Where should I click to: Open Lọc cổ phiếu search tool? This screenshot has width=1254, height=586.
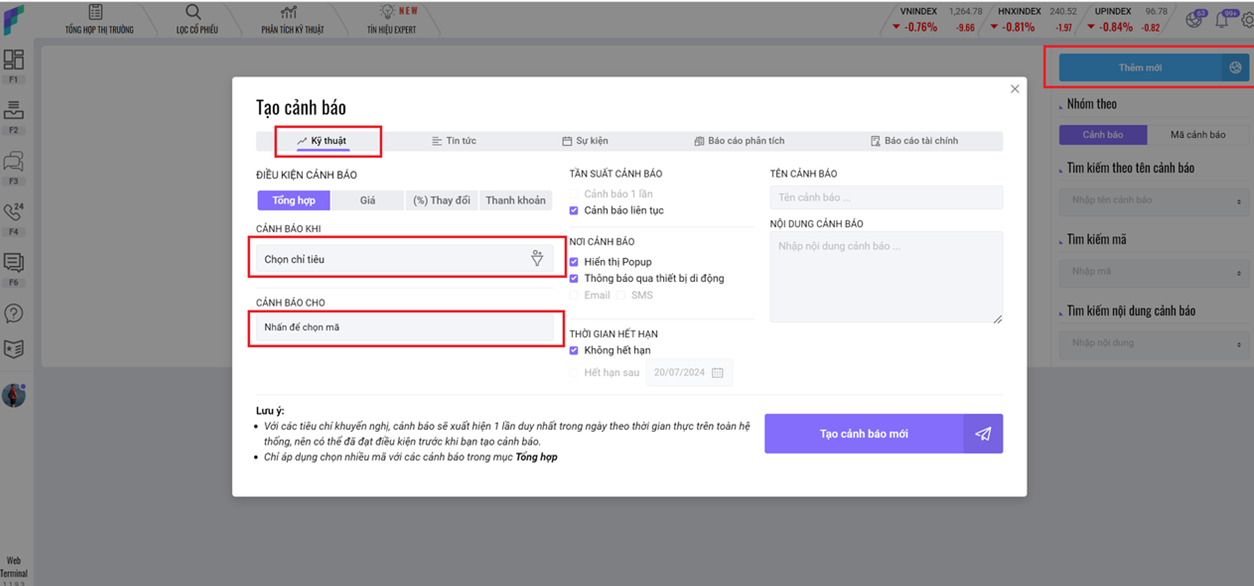tap(196, 19)
